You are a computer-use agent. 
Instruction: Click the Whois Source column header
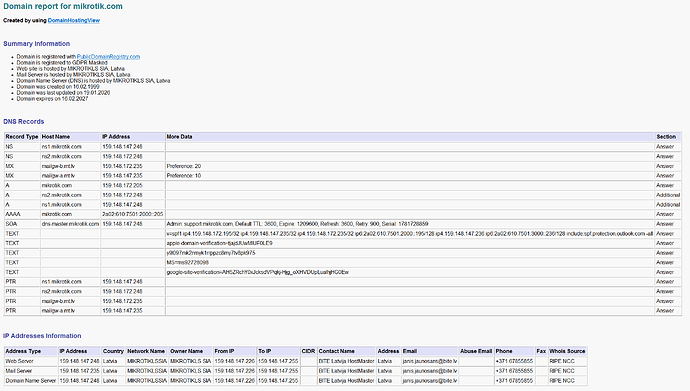(x=567, y=351)
